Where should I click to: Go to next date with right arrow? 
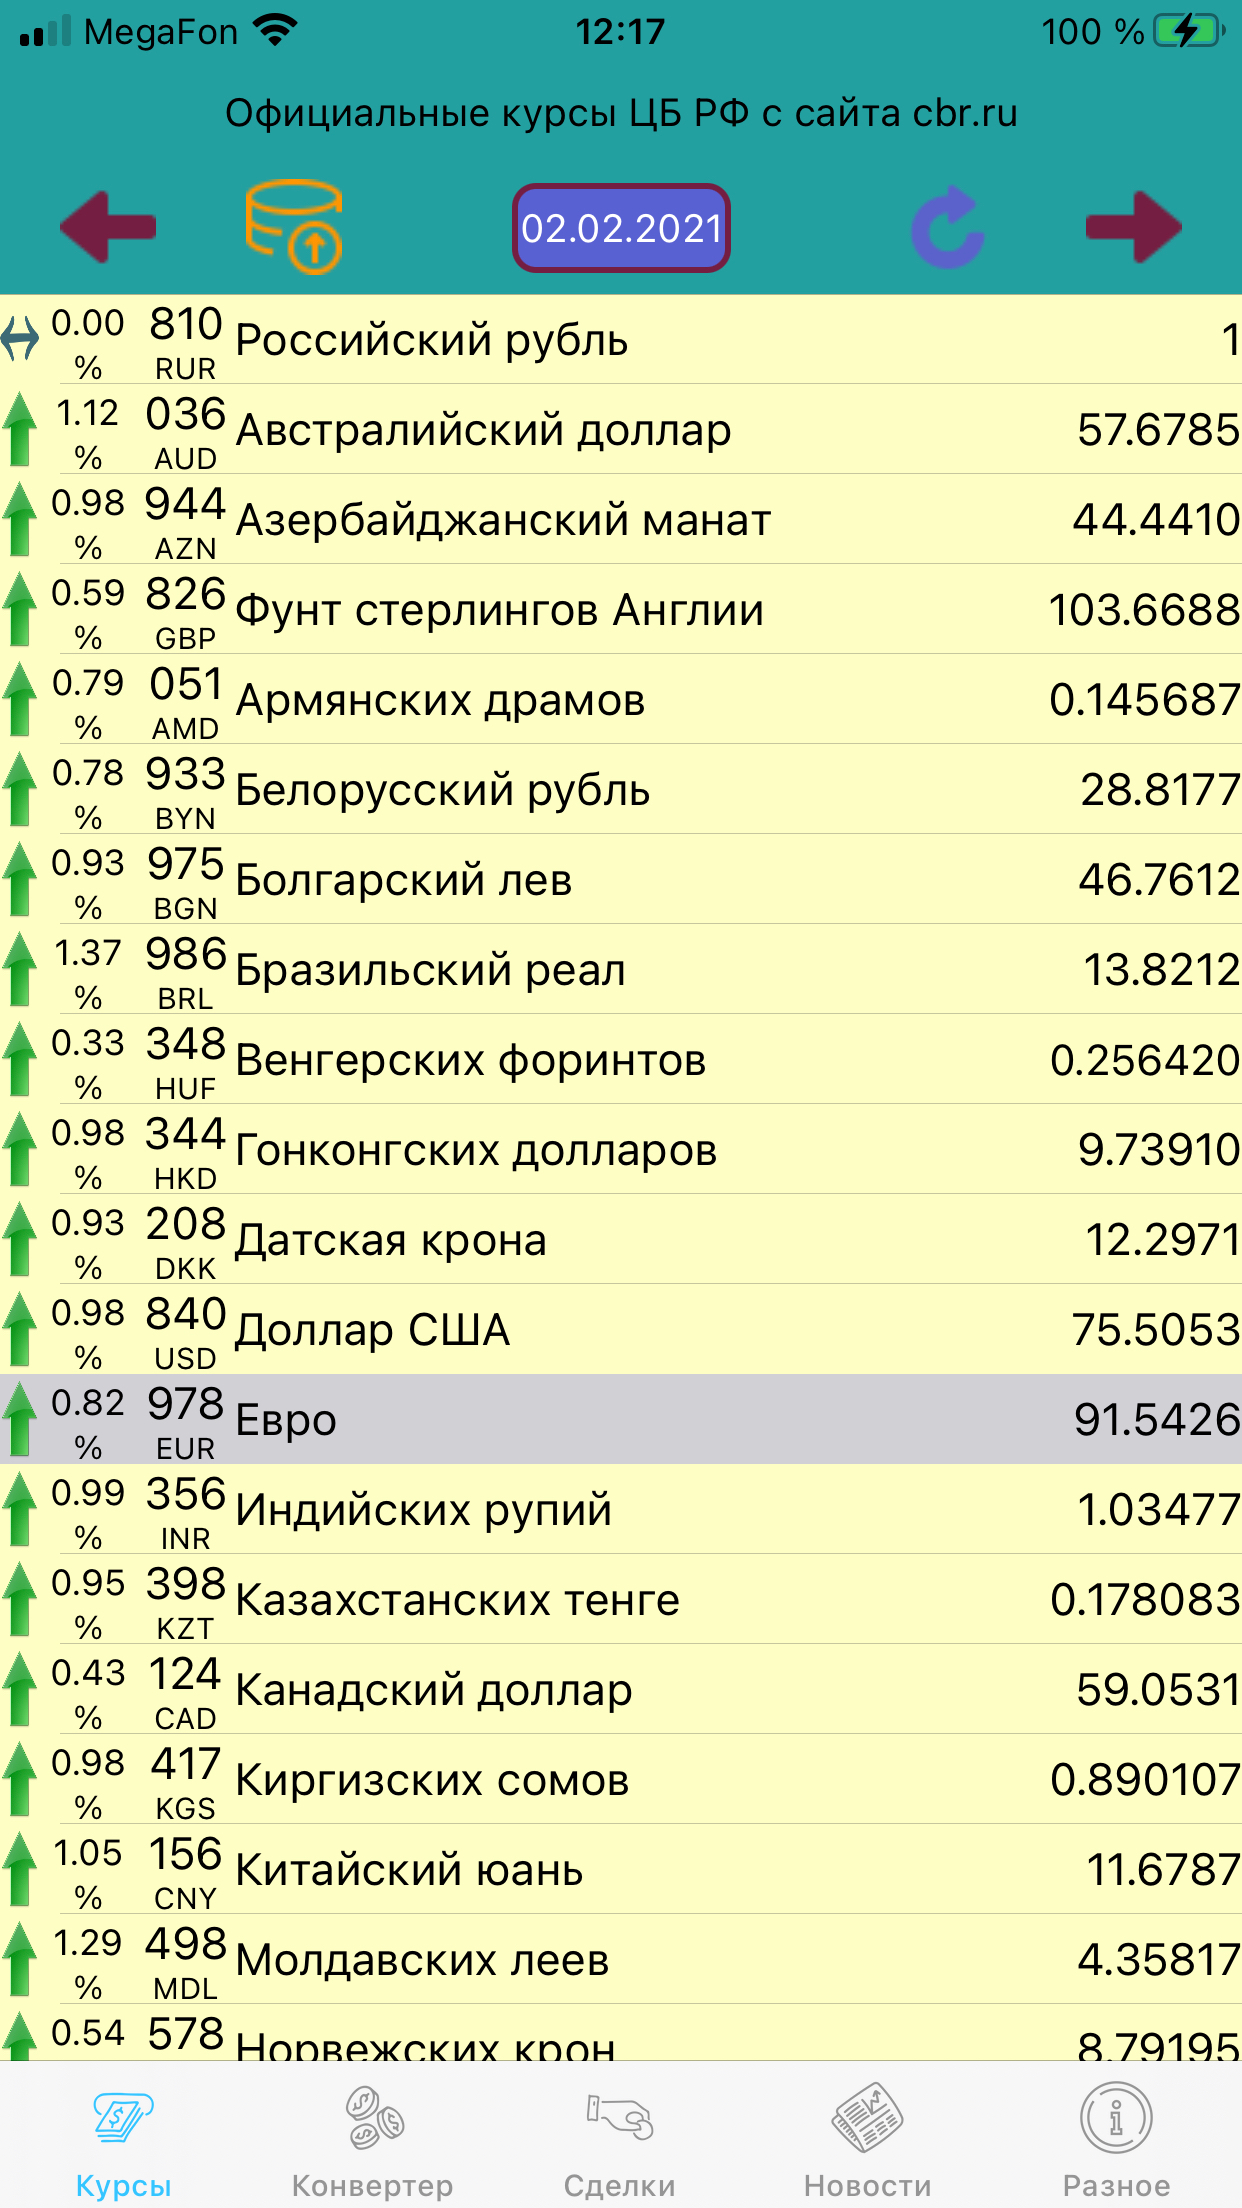[1134, 228]
